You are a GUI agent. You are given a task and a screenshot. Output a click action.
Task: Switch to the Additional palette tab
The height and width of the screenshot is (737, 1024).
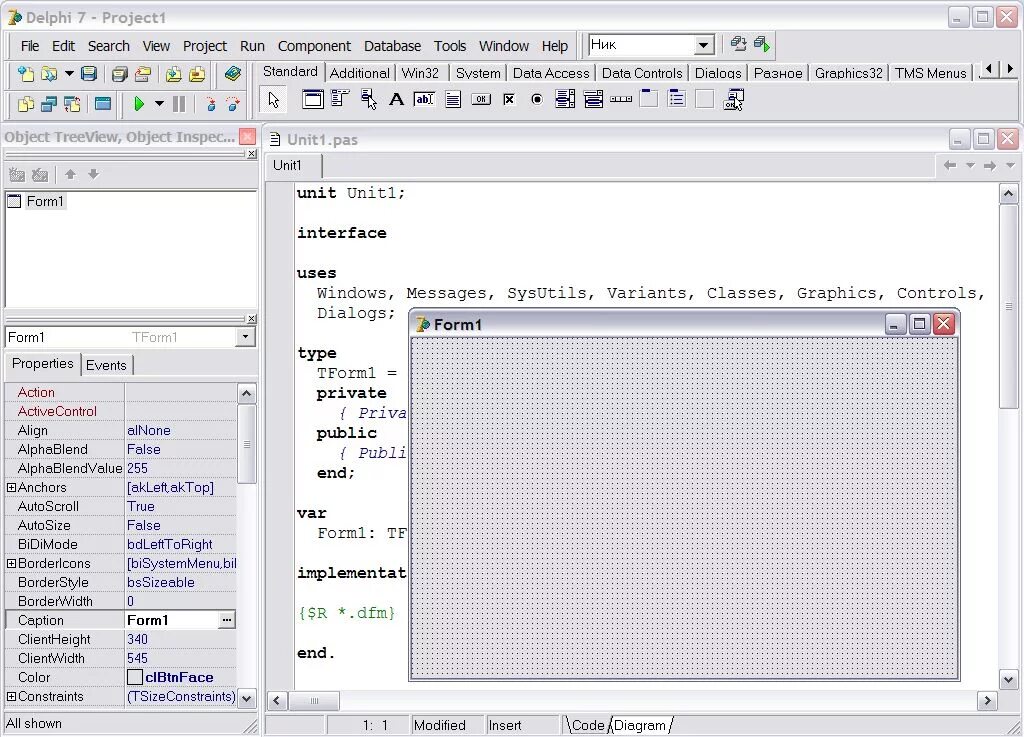tap(359, 73)
